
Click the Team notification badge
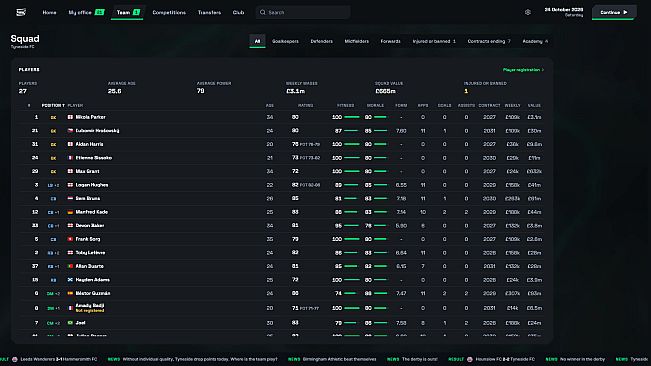point(136,12)
